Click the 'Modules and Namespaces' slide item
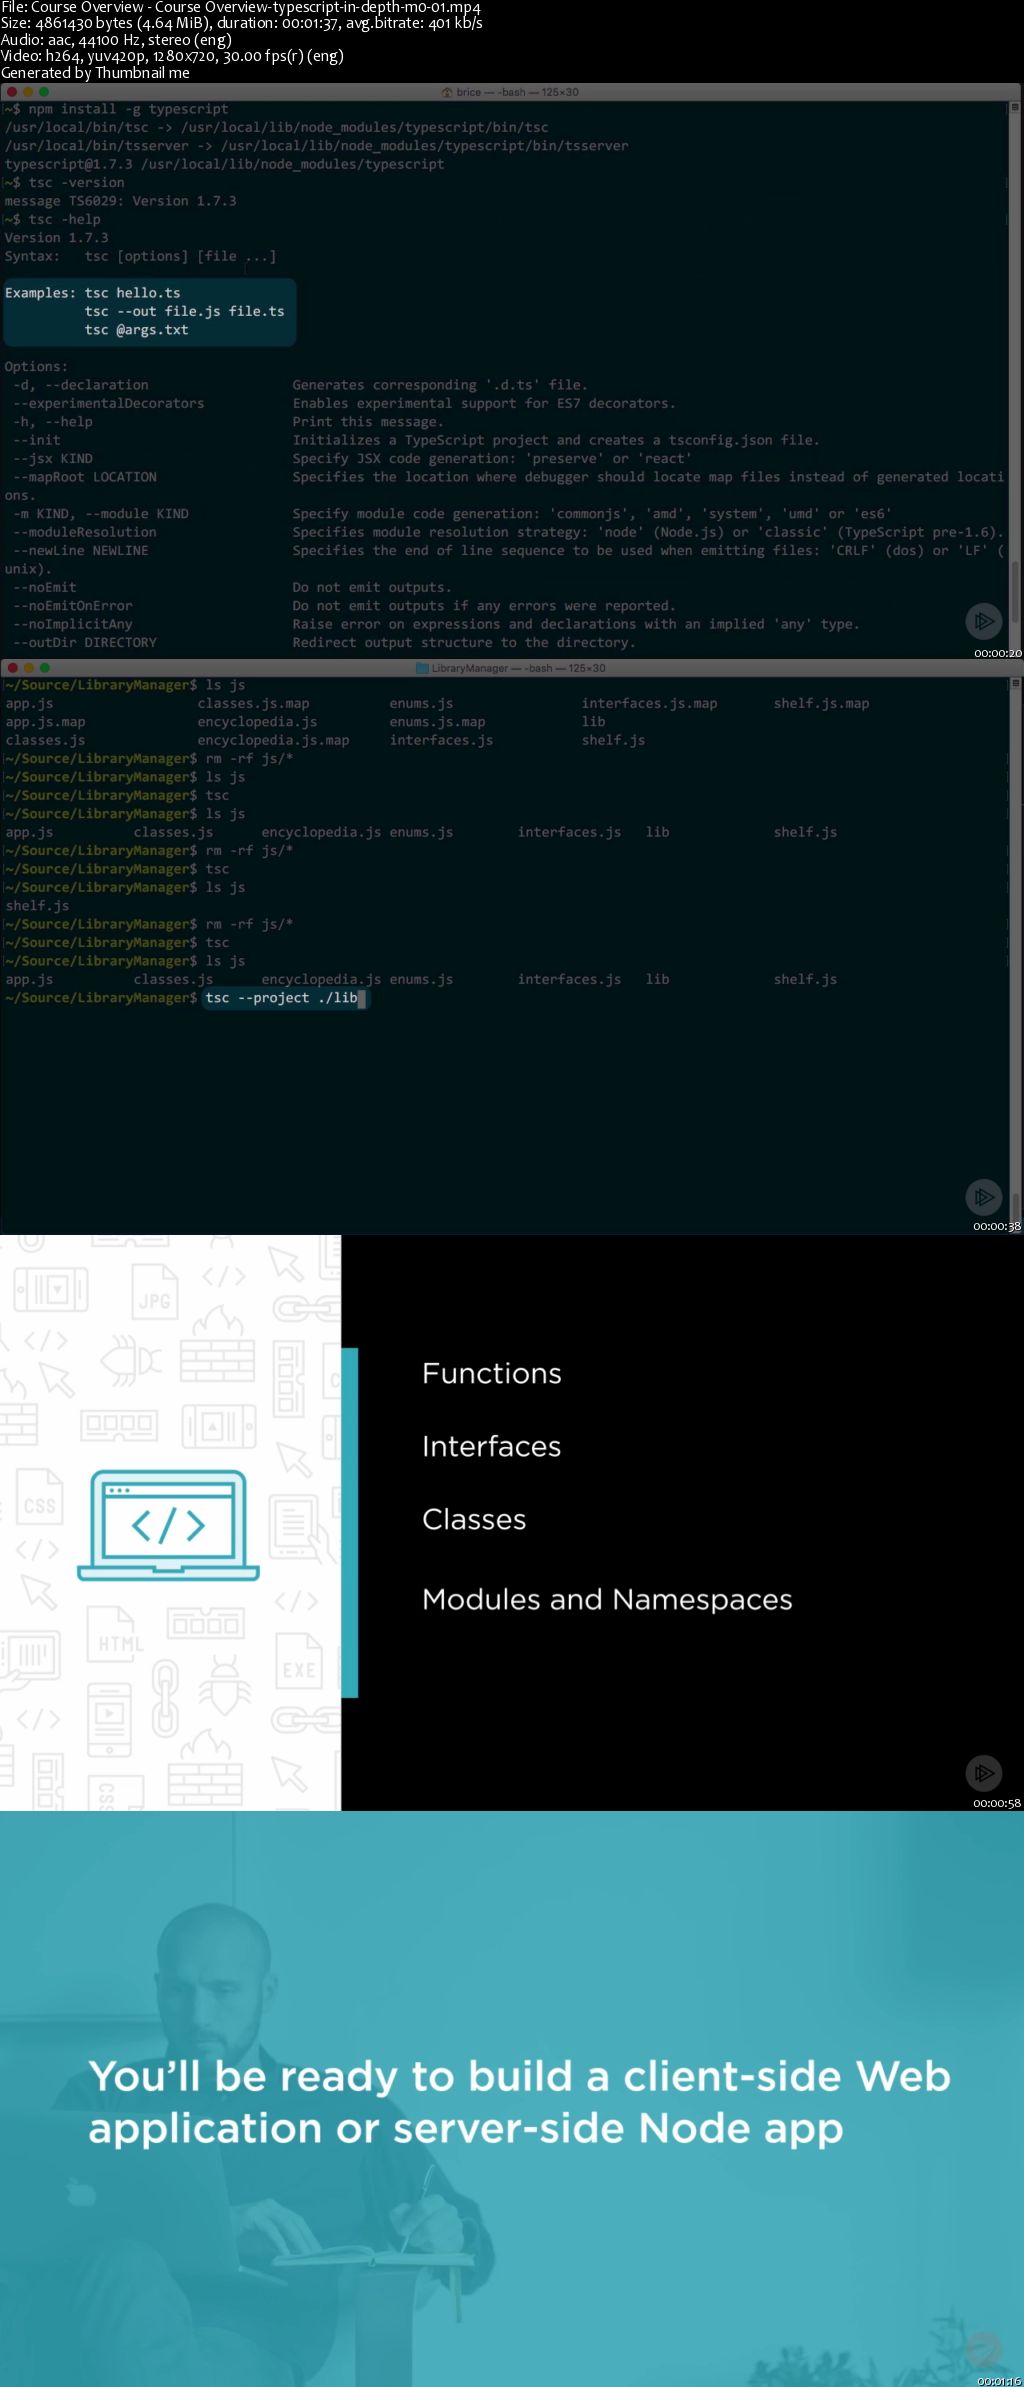 (x=607, y=1601)
